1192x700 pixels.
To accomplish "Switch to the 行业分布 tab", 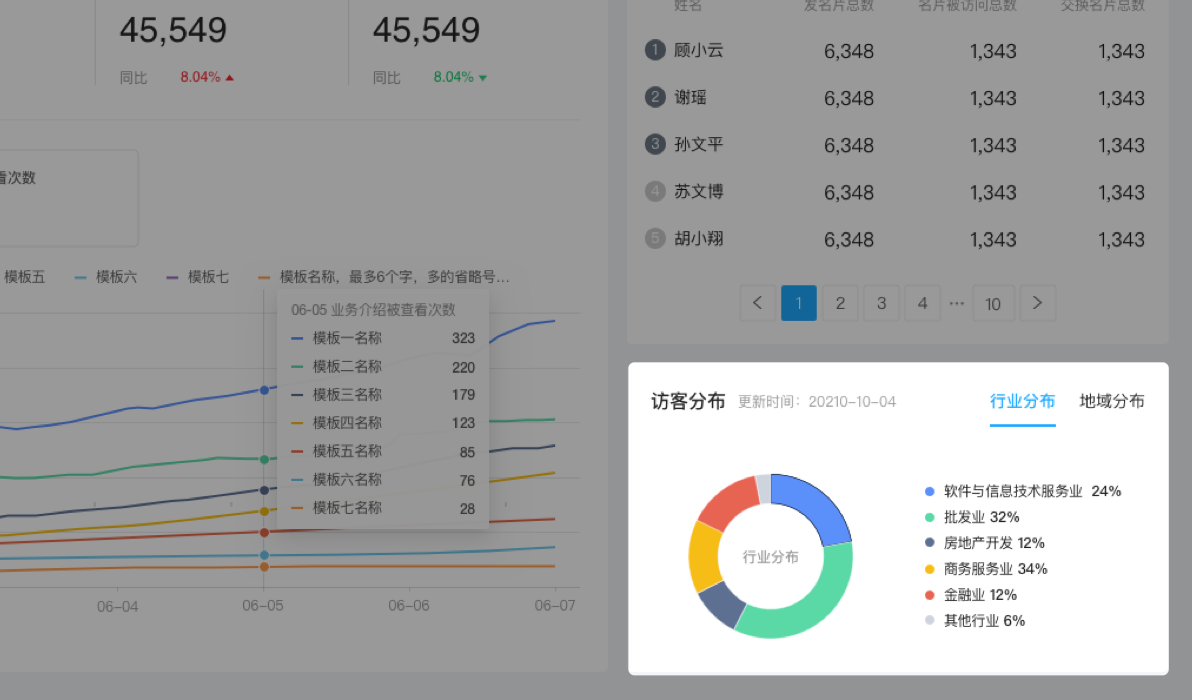I will coord(1022,401).
